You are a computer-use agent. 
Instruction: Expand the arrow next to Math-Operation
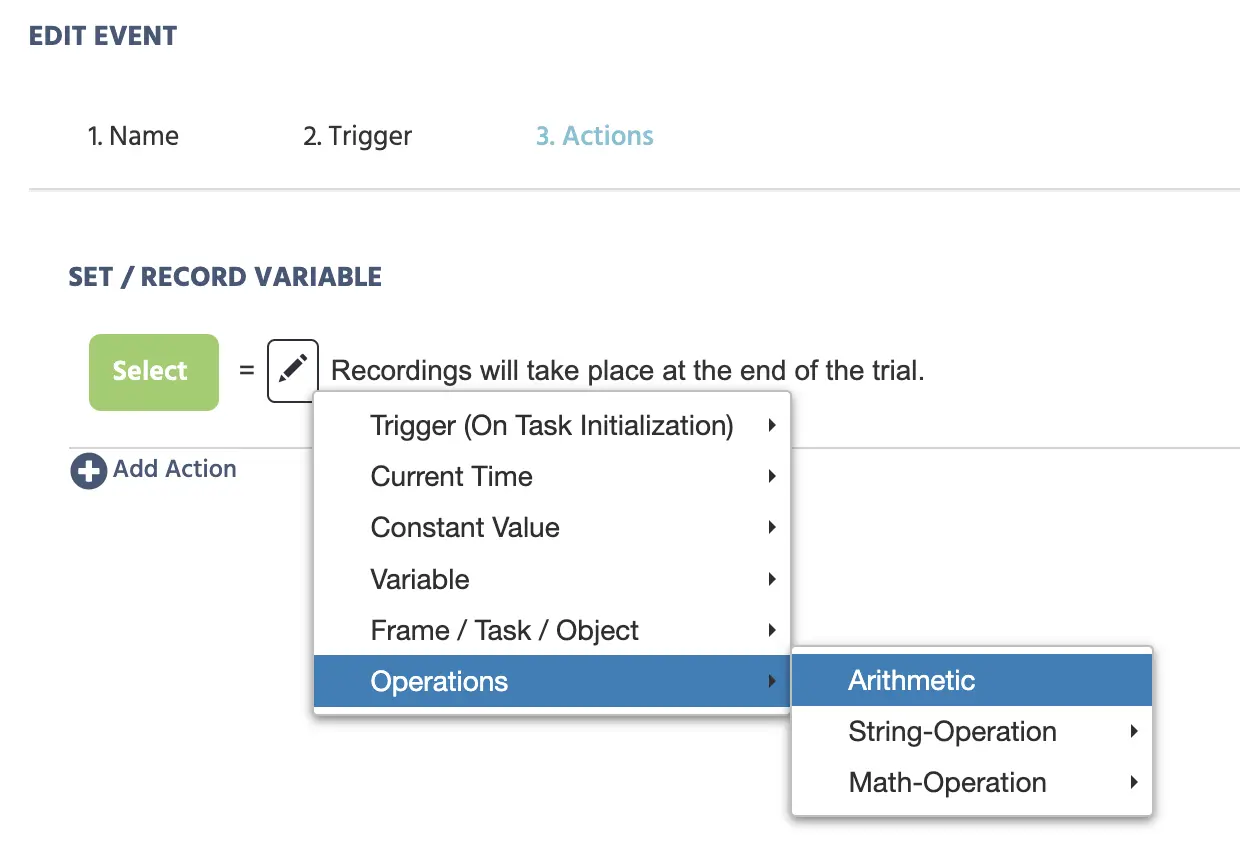click(1134, 783)
